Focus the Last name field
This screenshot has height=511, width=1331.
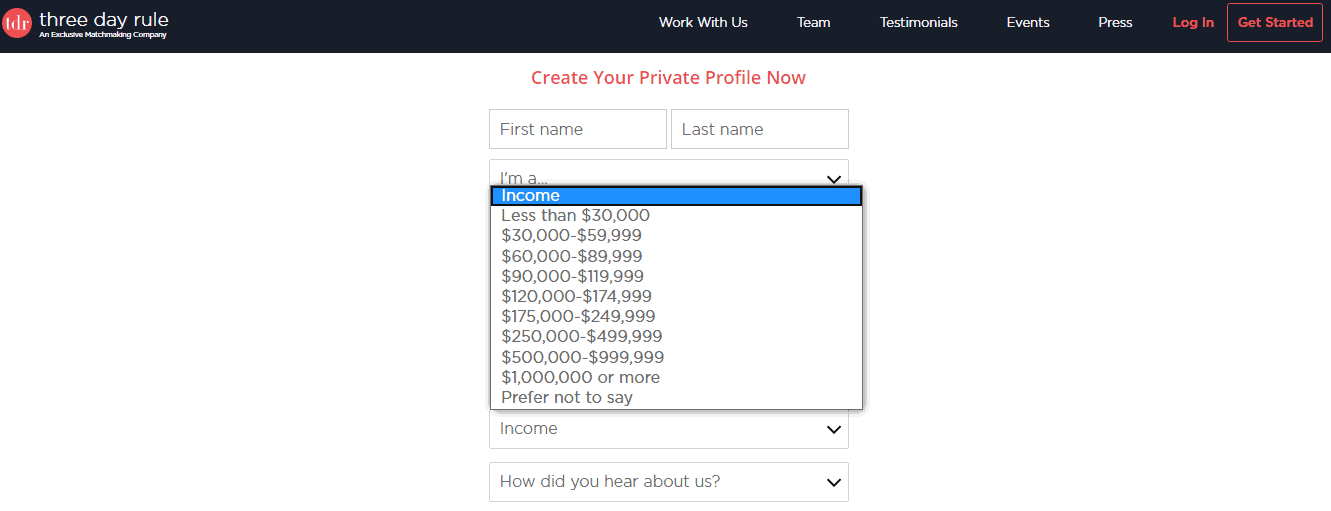(760, 129)
